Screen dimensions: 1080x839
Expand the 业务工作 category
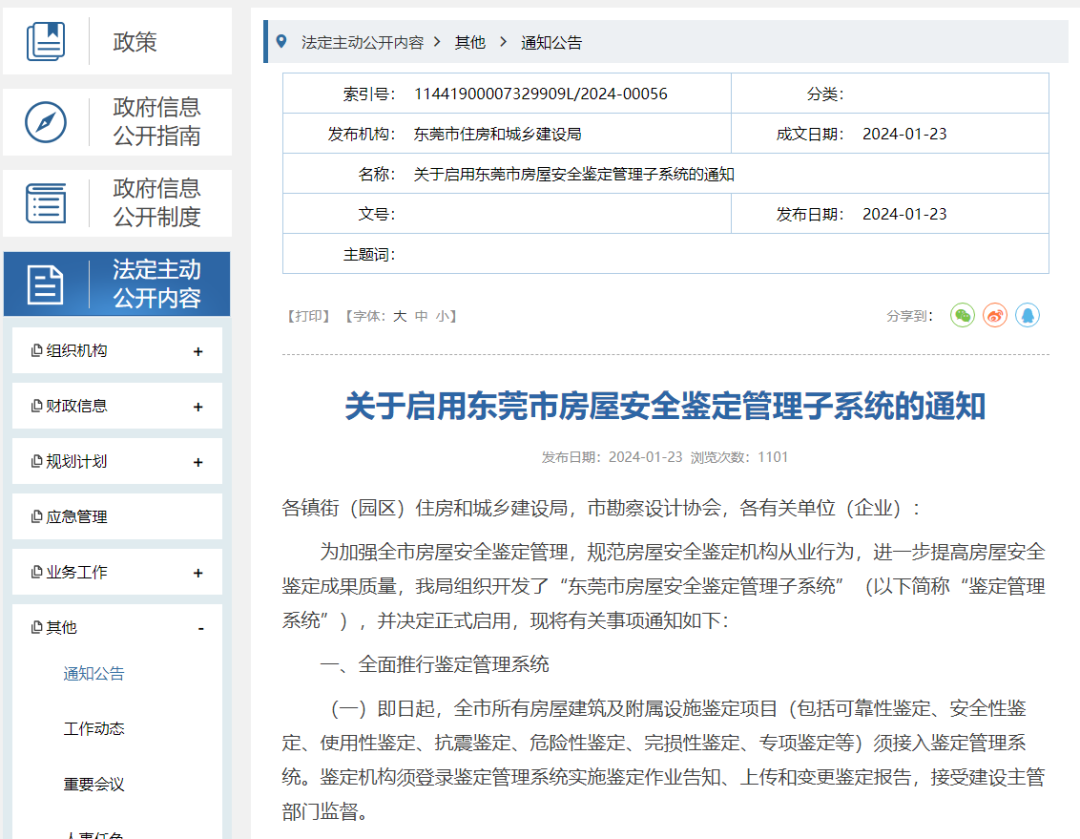click(x=198, y=573)
